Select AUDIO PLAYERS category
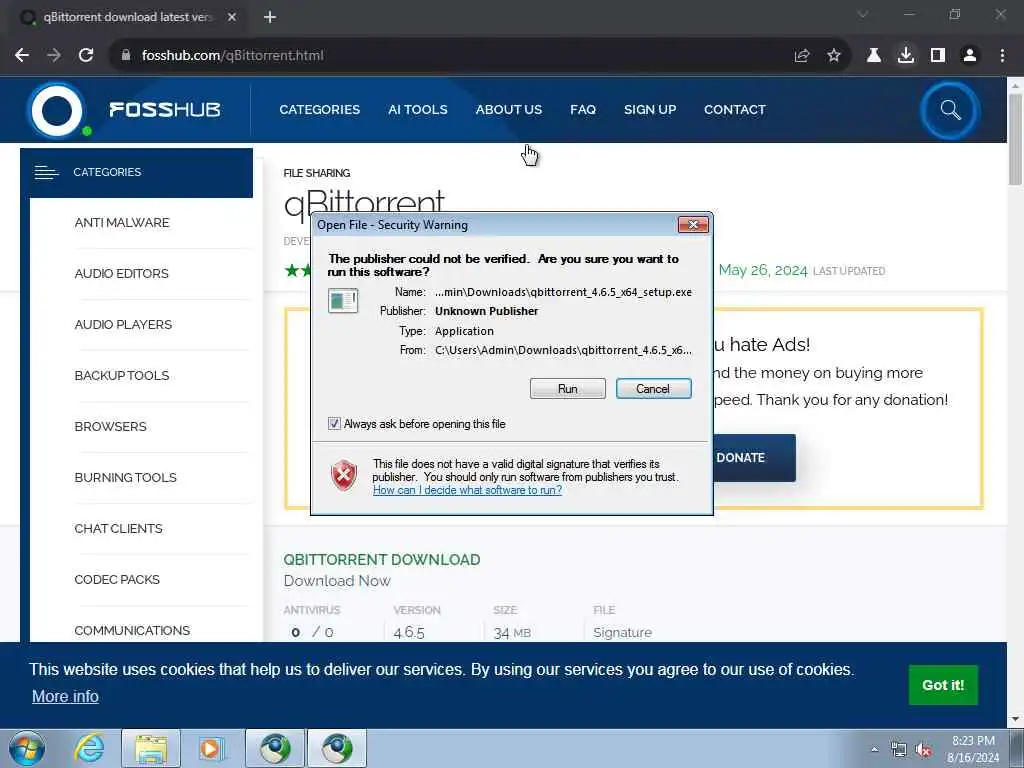Viewport: 1024px width, 768px height. pos(123,325)
